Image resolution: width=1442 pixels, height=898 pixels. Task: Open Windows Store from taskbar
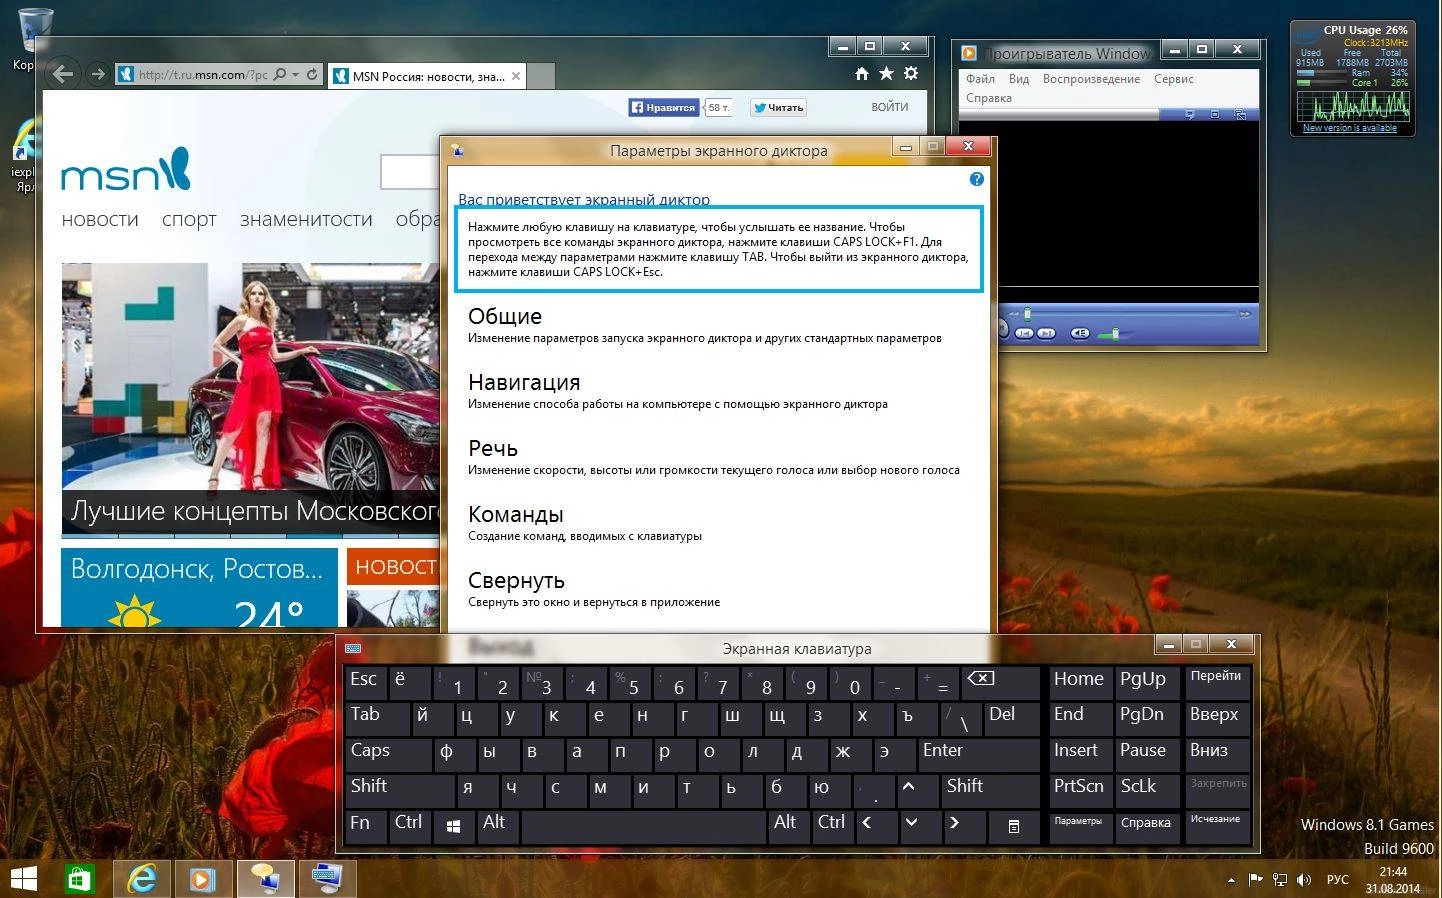point(79,879)
